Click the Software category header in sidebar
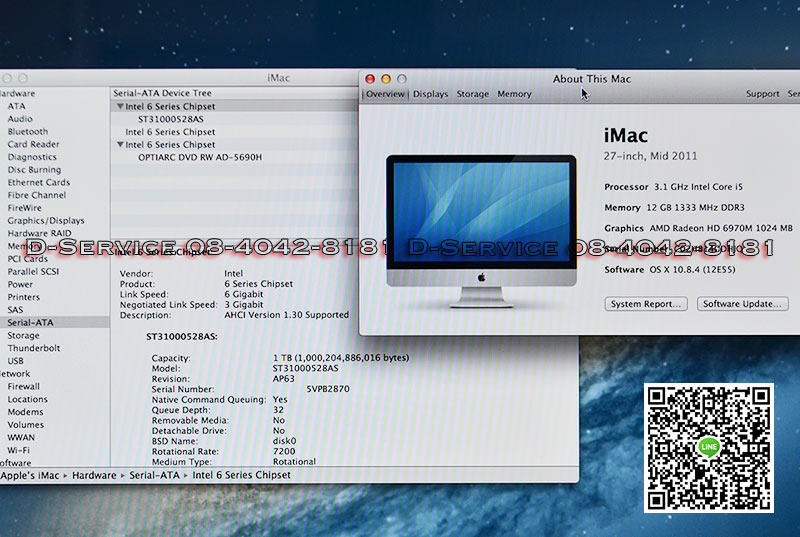The height and width of the screenshot is (537, 800). (15, 463)
